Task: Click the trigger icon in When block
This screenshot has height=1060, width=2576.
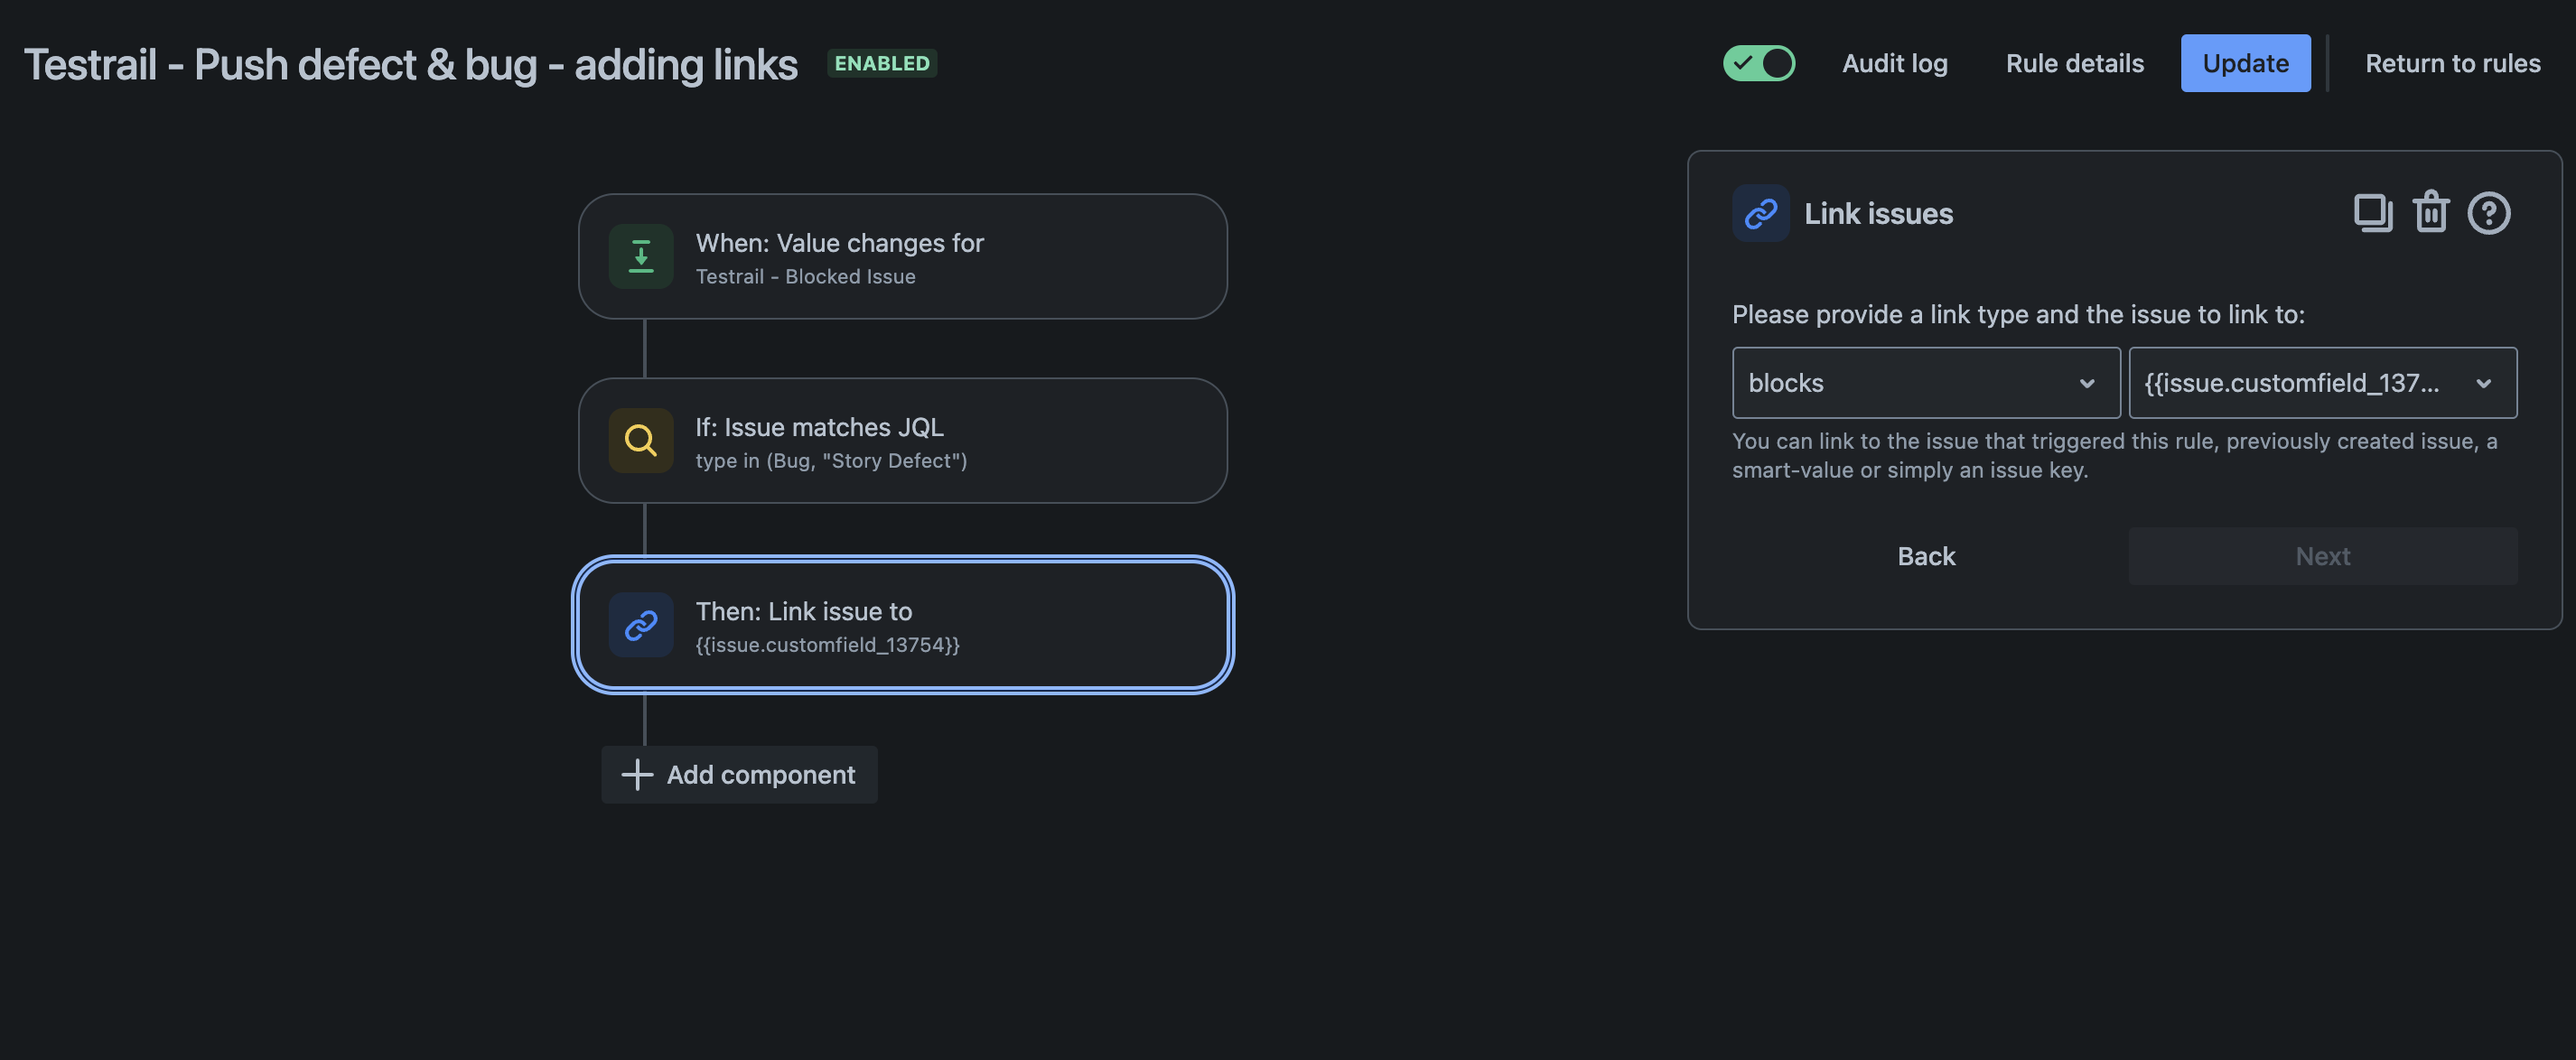Action: click(x=640, y=256)
